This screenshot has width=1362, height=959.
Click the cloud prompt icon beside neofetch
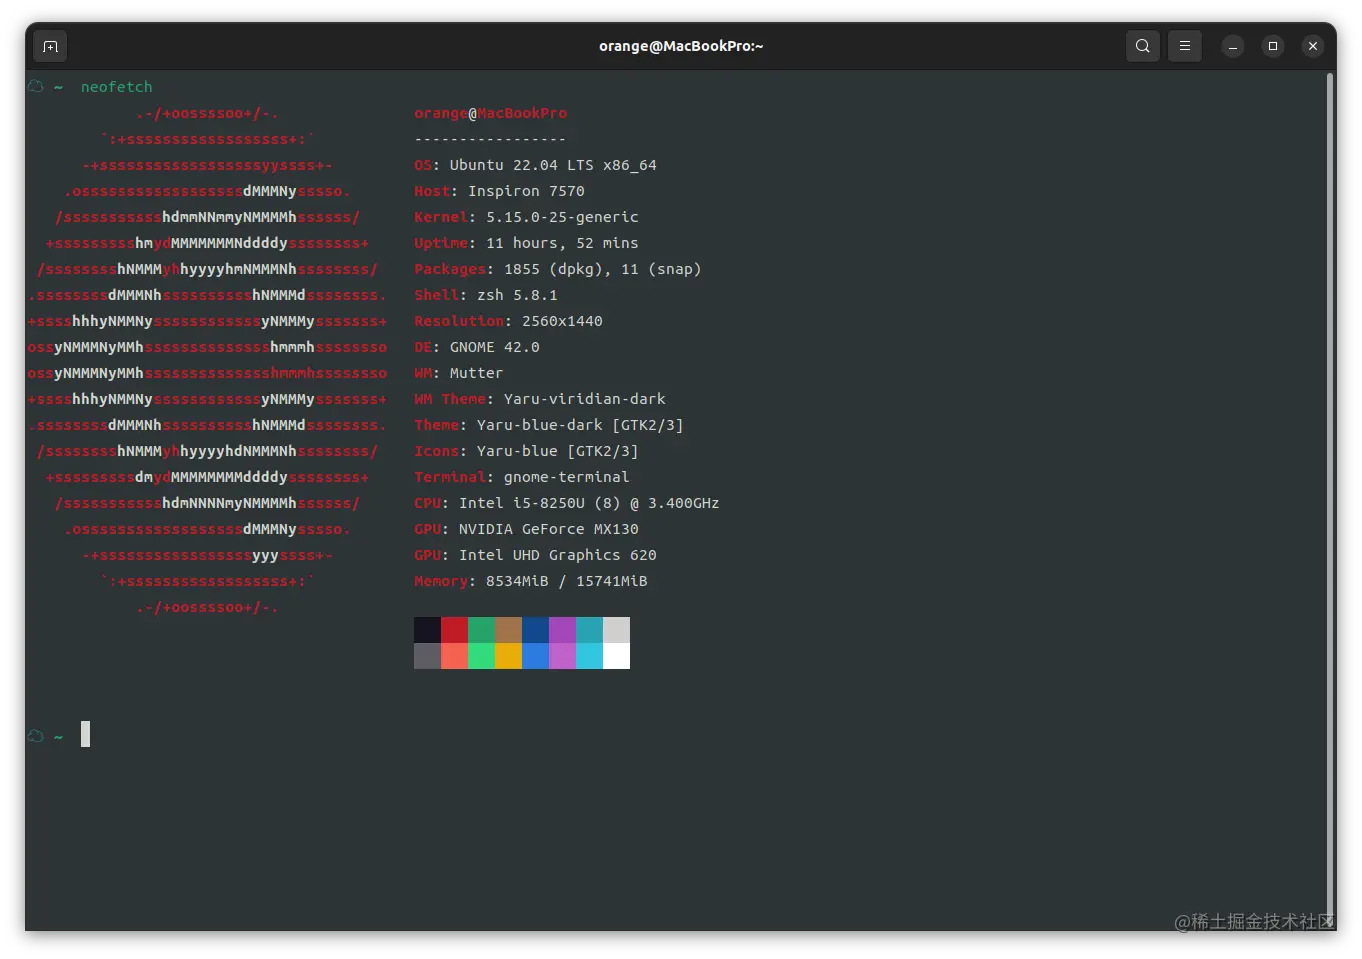[36, 87]
